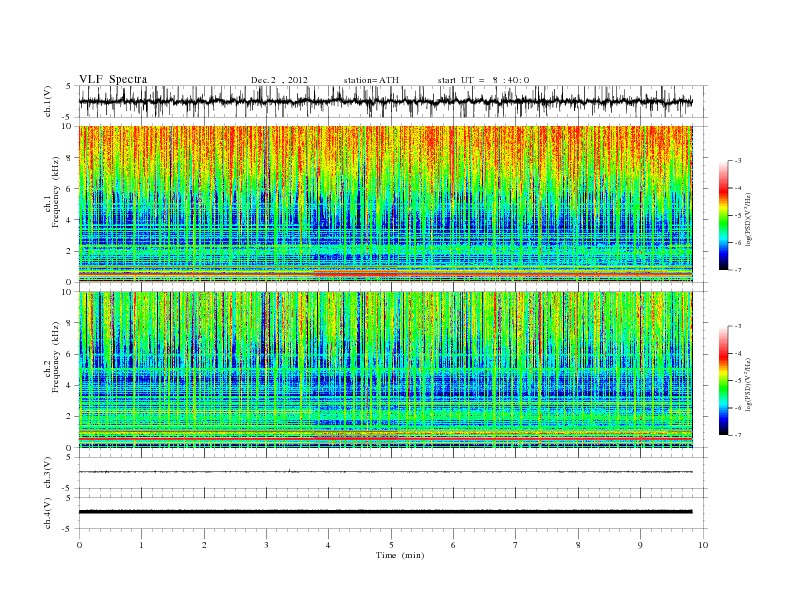The width and height of the screenshot is (792, 612).
Task: Click the "6" kHz tick on ch.2 spectrogram
Action: [x=69, y=354]
